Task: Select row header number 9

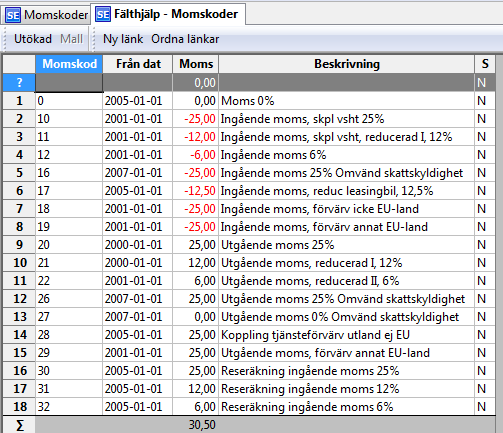Action: (x=19, y=245)
